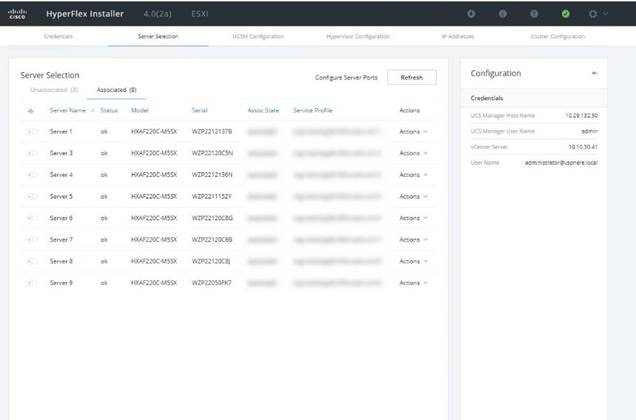Click serial WZP22050FK7
The height and width of the screenshot is (420, 636).
(x=211, y=283)
